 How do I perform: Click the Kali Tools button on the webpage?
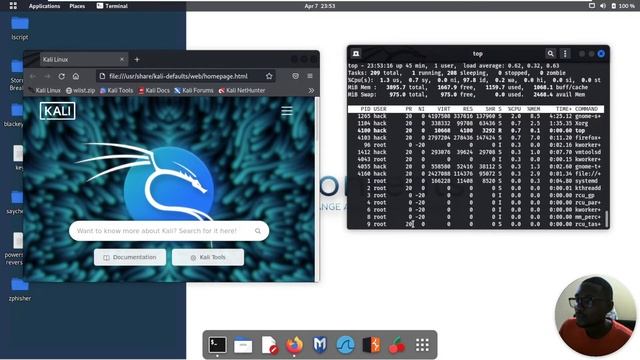pyautogui.click(x=208, y=258)
